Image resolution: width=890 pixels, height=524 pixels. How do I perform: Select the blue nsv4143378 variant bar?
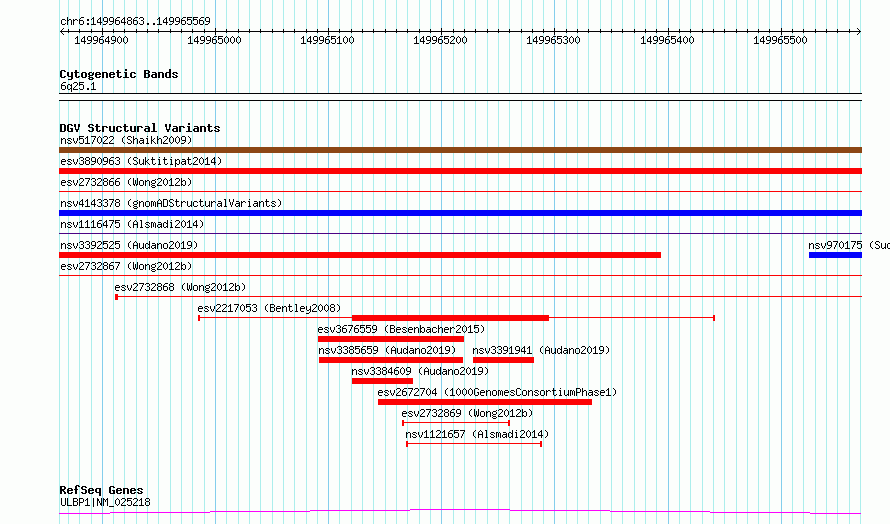pyautogui.click(x=460, y=213)
